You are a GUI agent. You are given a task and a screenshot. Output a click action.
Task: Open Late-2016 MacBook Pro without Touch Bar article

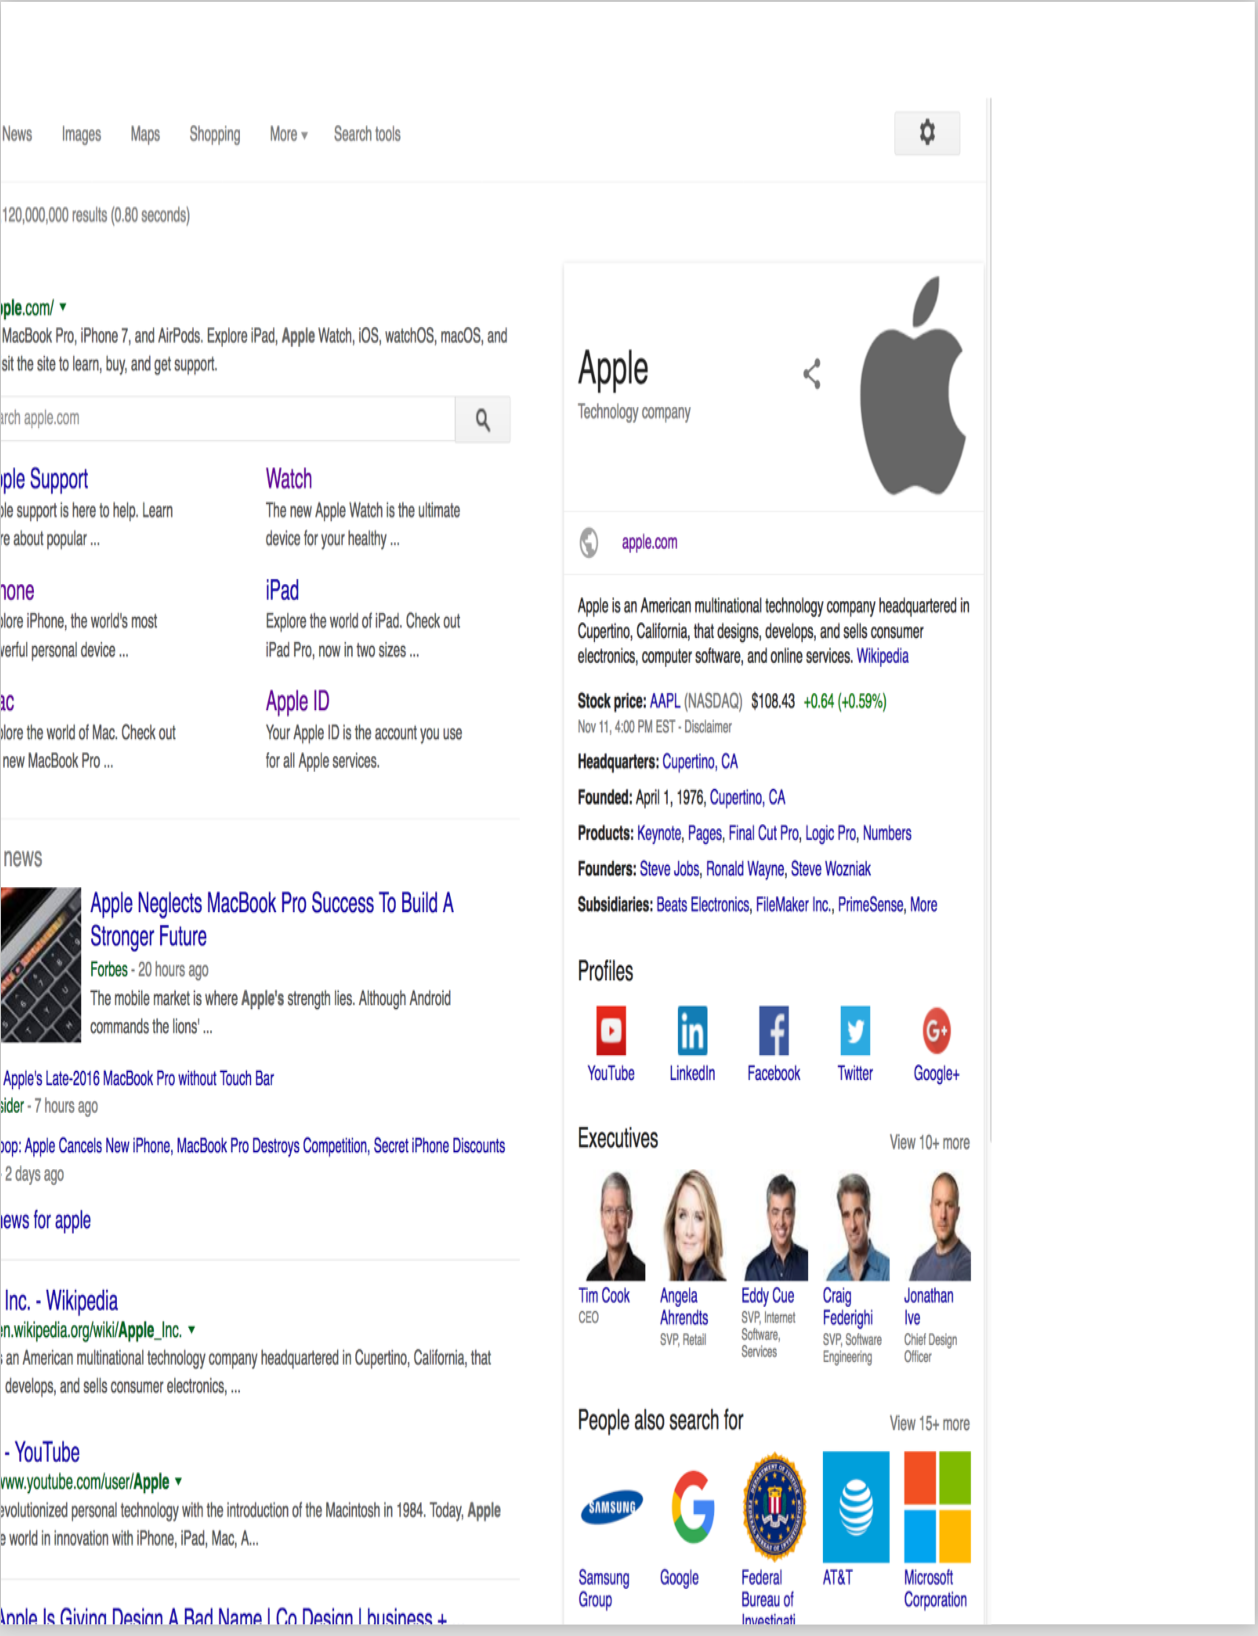pos(138,1078)
